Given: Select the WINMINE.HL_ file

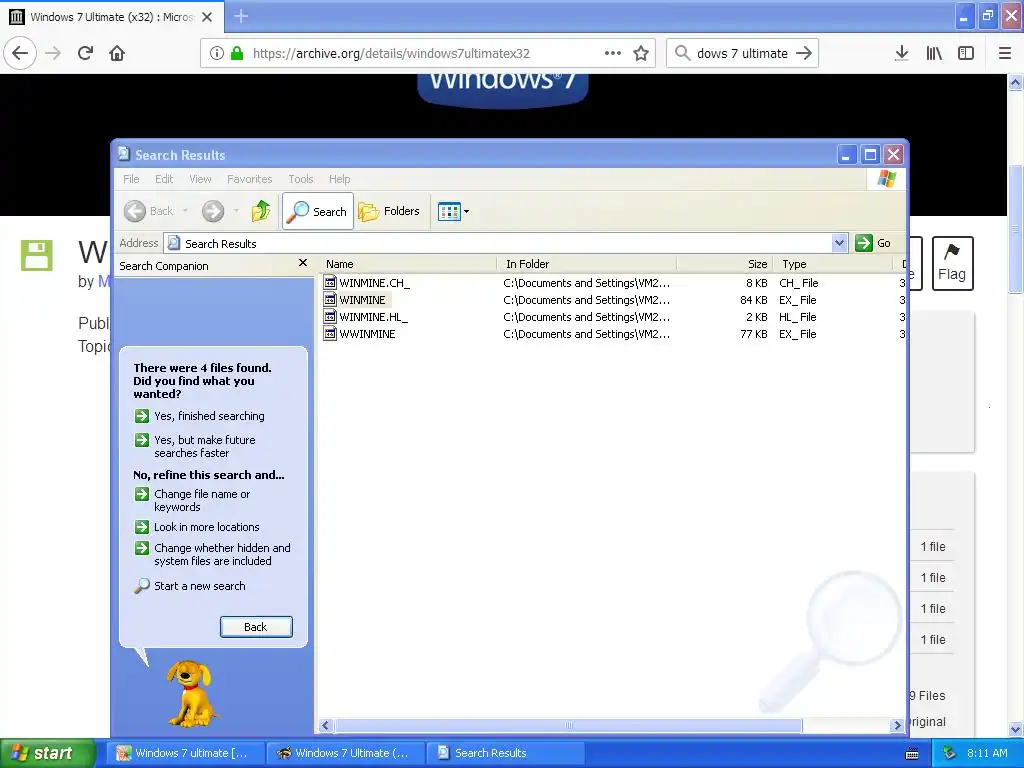Looking at the screenshot, I should (x=366, y=317).
